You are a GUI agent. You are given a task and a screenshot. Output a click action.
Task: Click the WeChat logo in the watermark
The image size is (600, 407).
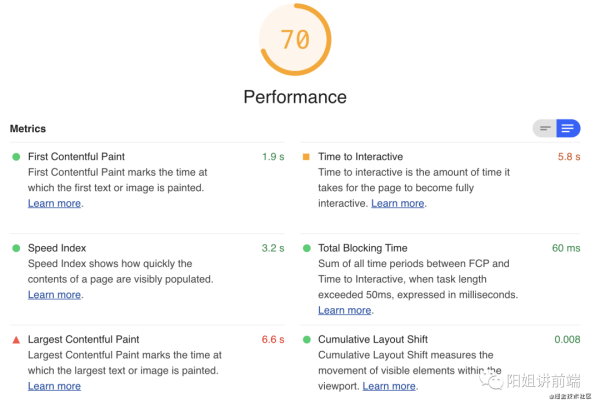point(492,381)
